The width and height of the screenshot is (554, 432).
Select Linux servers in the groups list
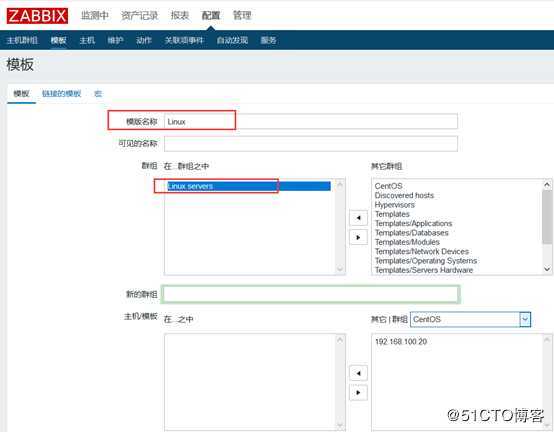click(249, 186)
